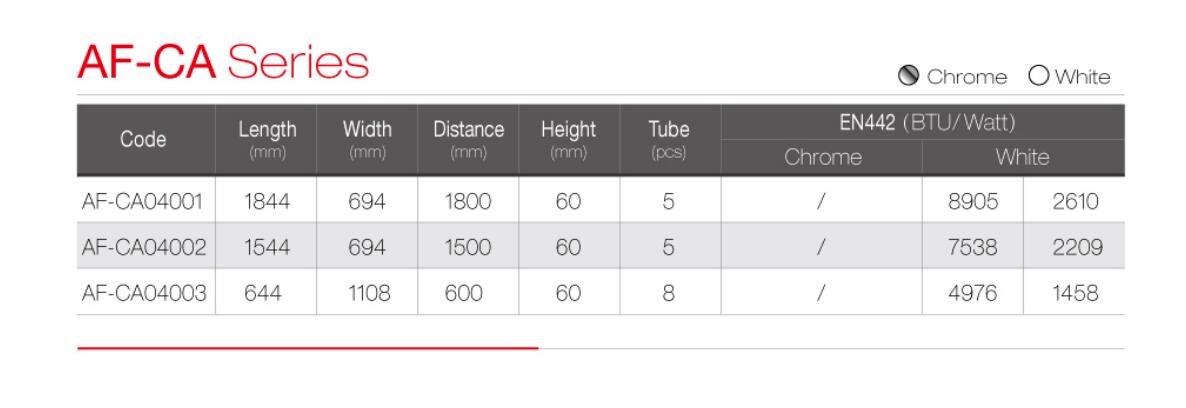
Task: Select the Chrome legend label
Action: tap(967, 76)
